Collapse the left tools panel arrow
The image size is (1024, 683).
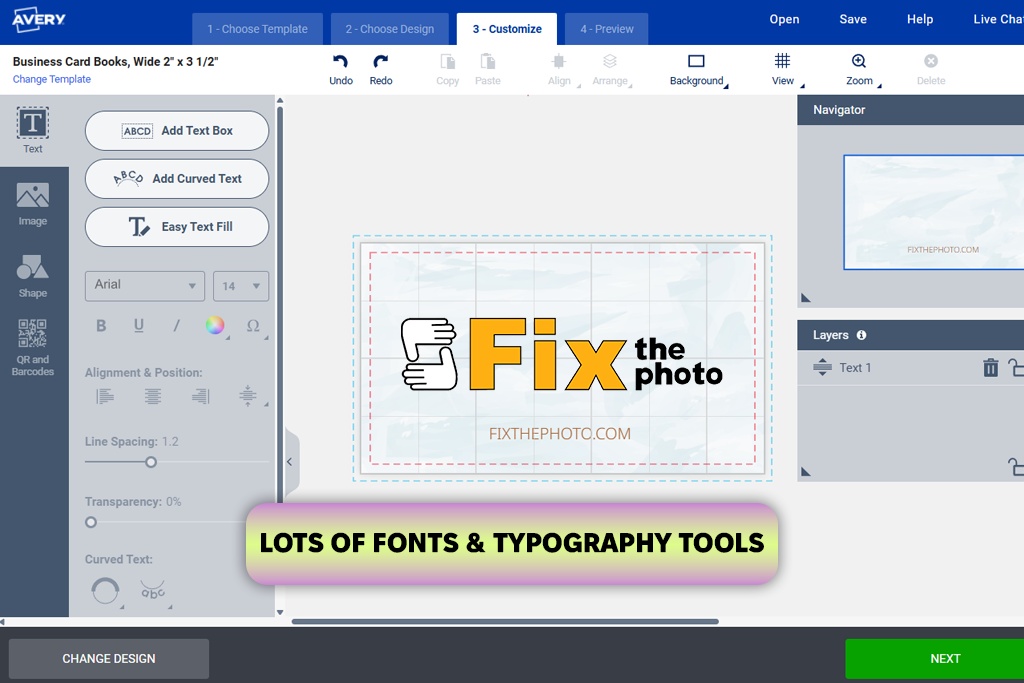(x=291, y=462)
